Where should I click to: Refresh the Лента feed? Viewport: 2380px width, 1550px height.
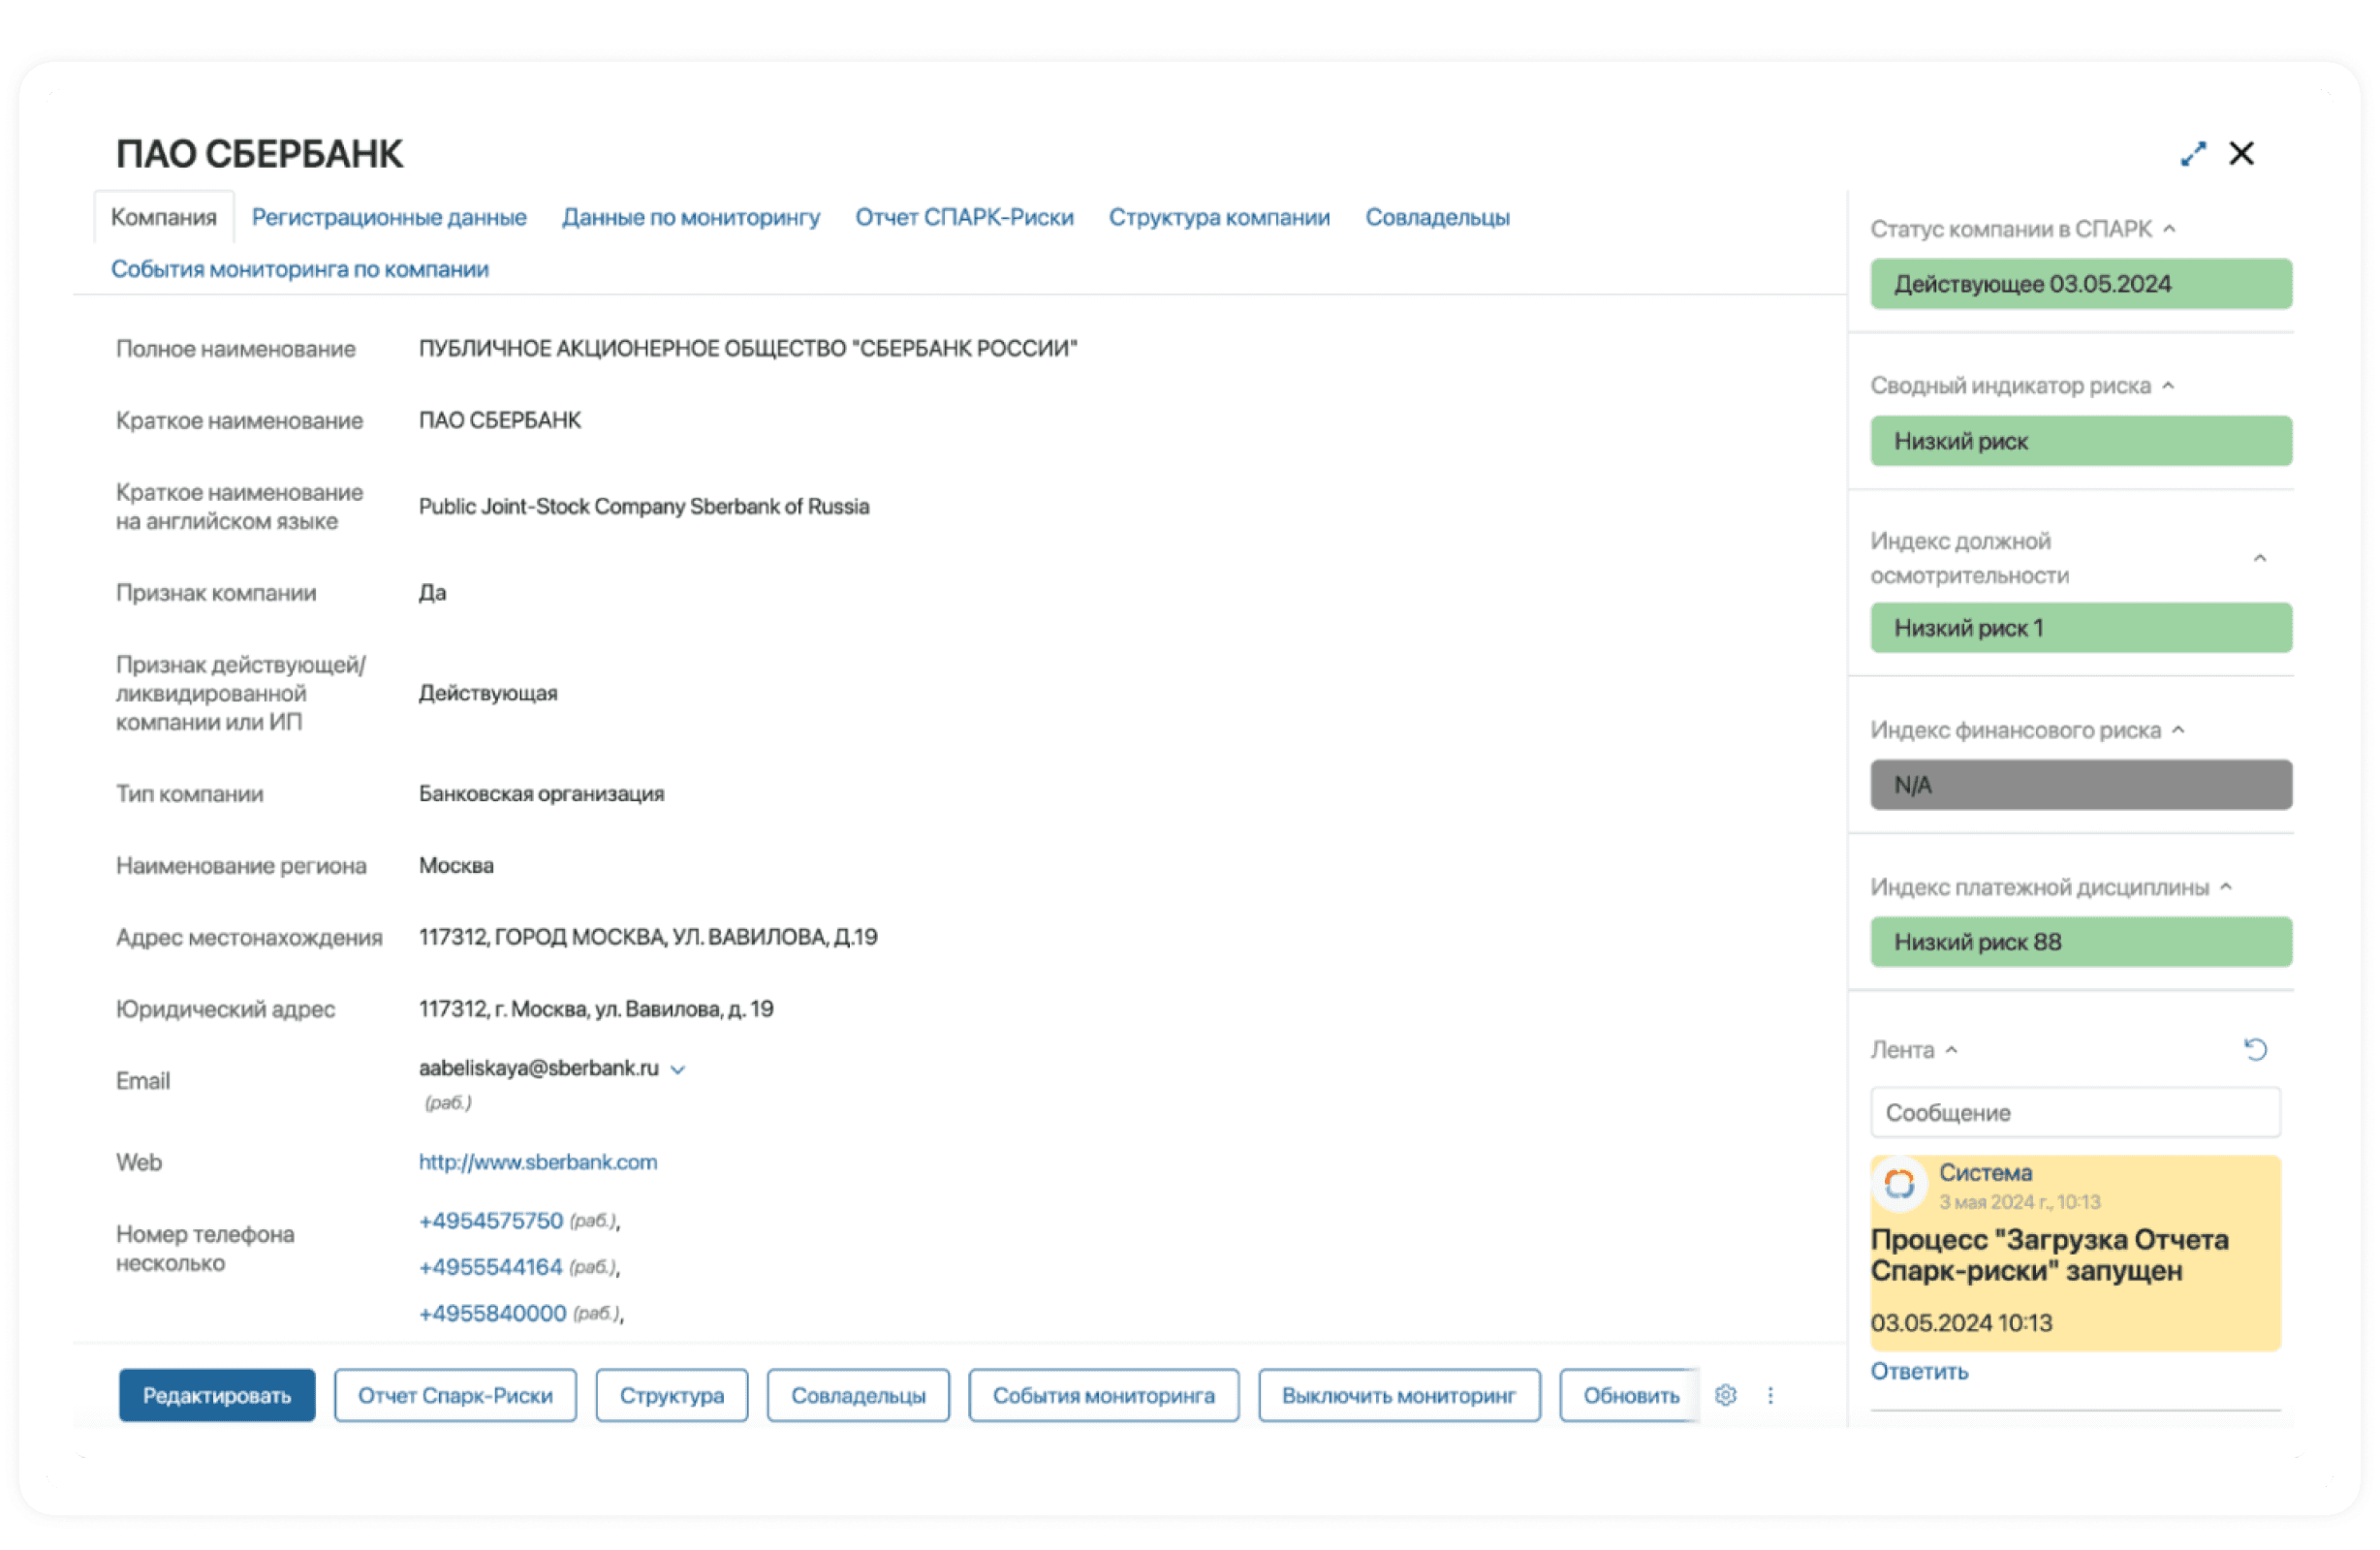coord(2255,1050)
